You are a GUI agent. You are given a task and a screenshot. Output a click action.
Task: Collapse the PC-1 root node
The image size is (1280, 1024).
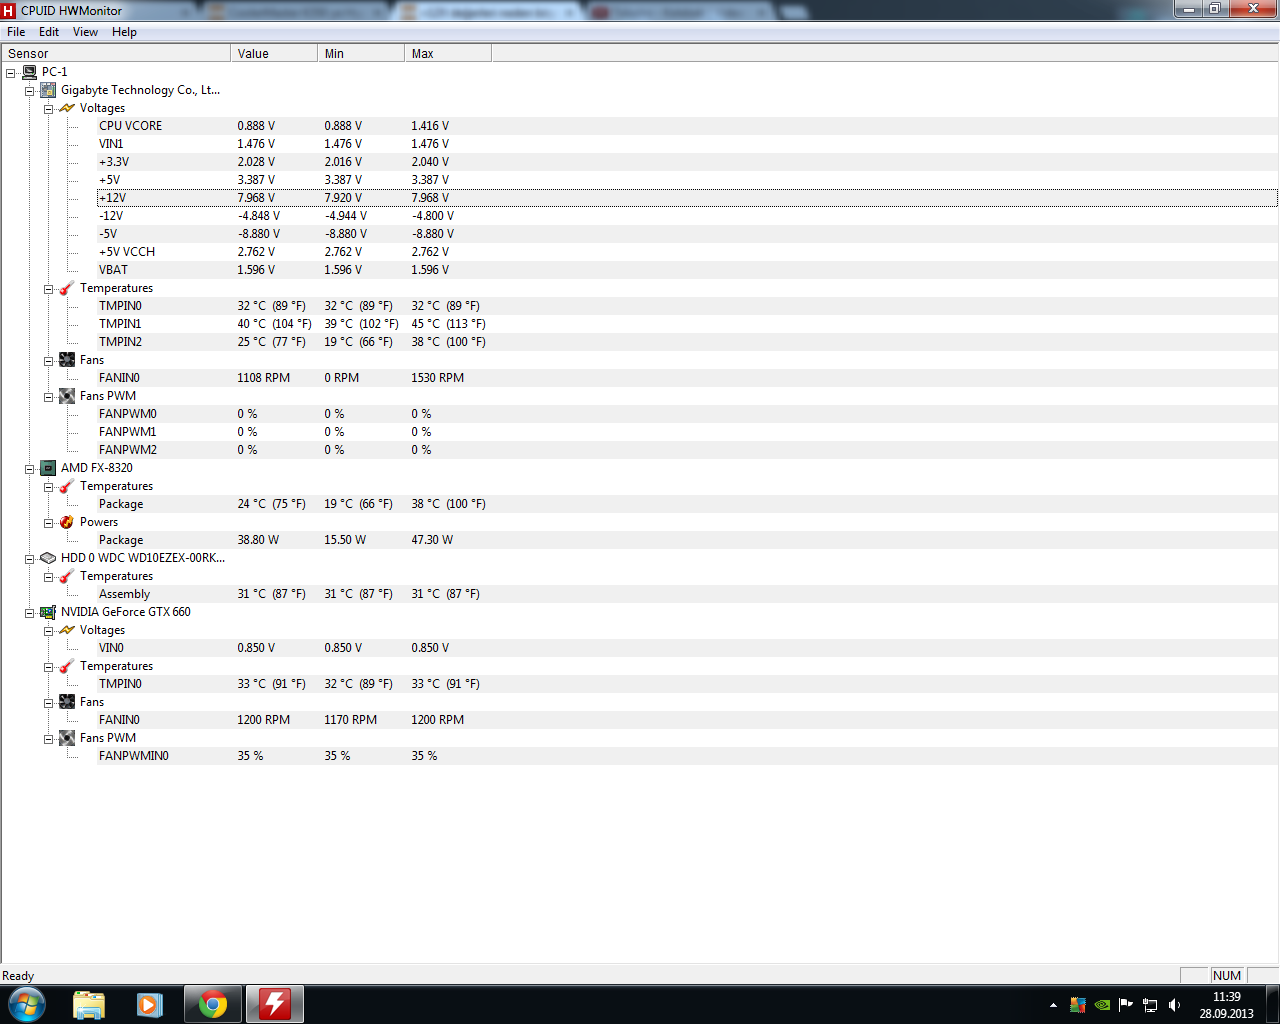11,73
